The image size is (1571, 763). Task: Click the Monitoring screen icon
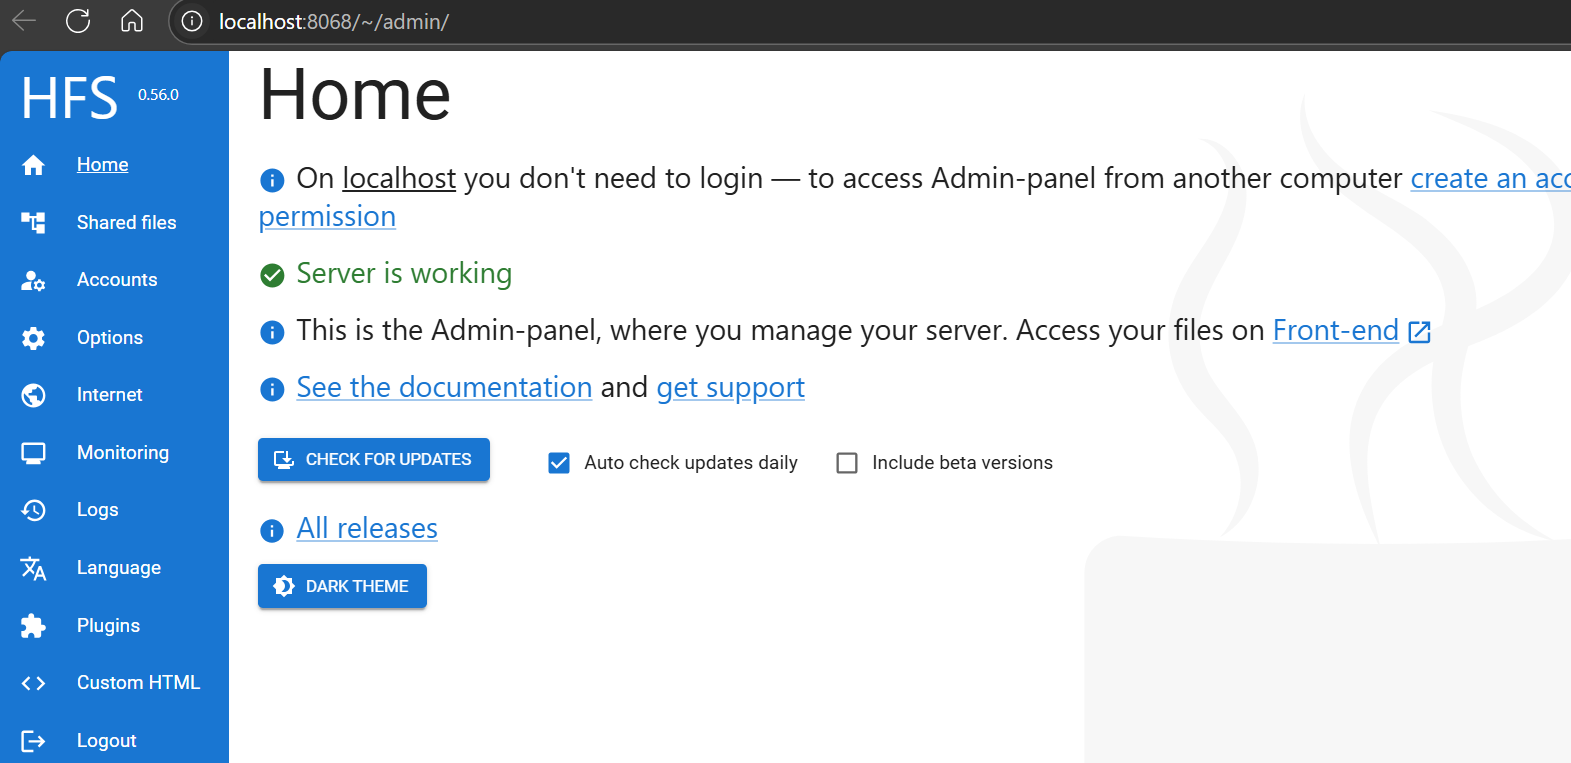tap(33, 453)
